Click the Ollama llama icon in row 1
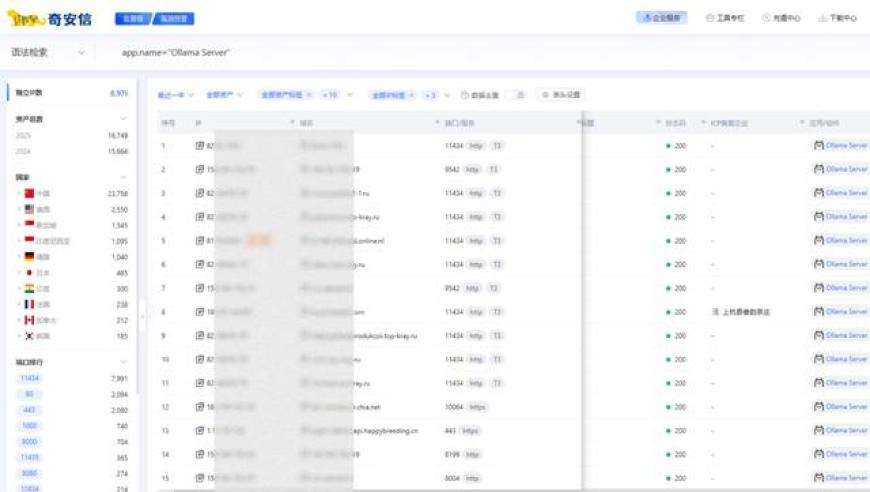 pyautogui.click(x=819, y=145)
